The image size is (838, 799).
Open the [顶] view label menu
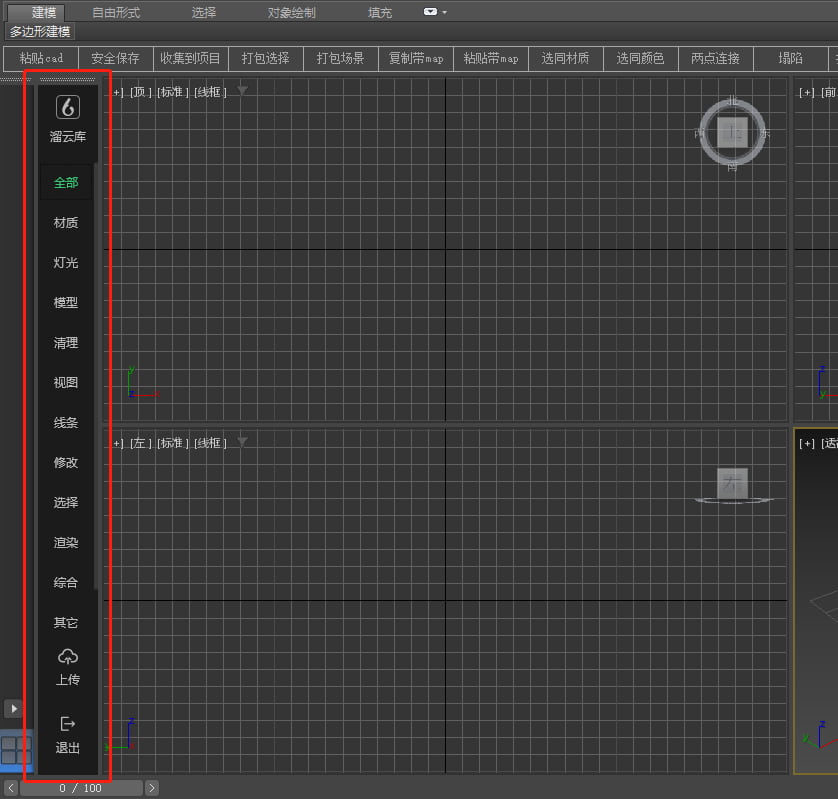click(141, 92)
